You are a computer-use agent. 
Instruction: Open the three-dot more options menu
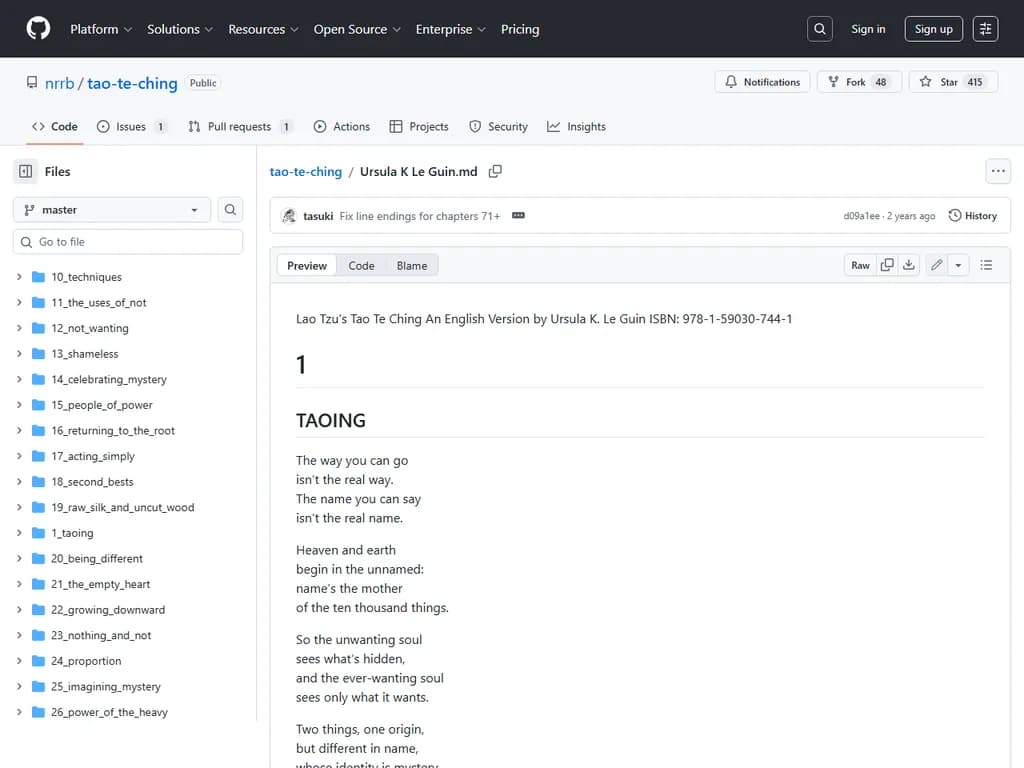[x=997, y=171]
